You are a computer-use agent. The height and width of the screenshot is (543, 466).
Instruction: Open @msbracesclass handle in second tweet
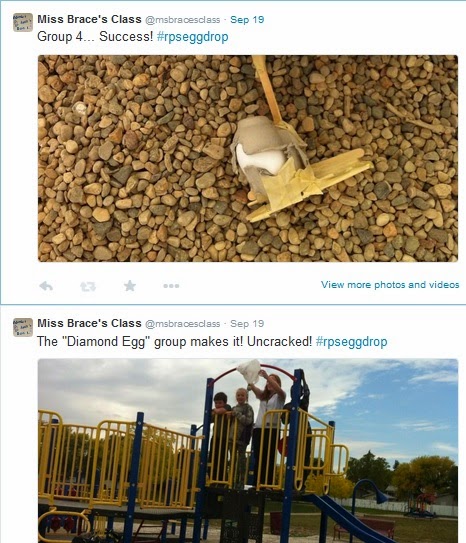[x=182, y=324]
